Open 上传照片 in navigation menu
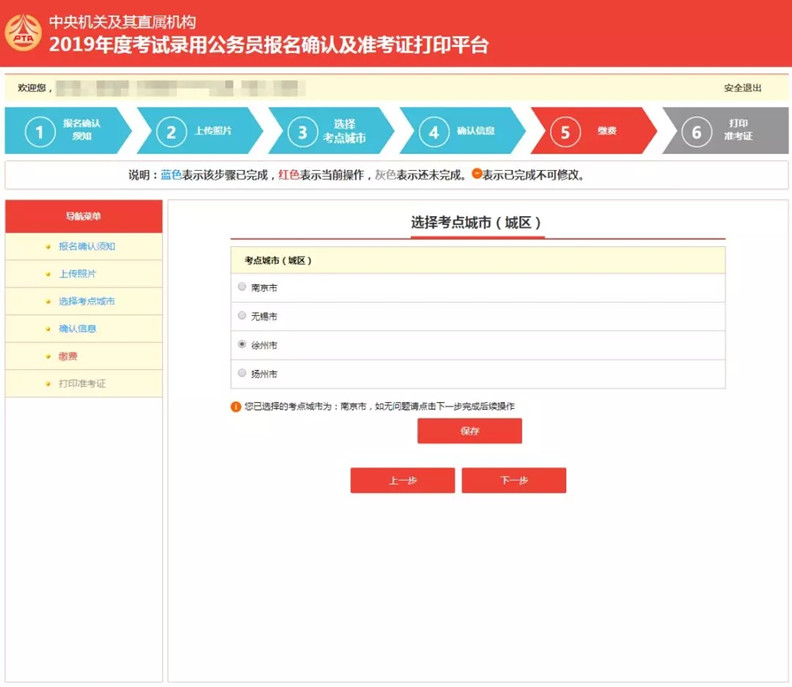 pyautogui.click(x=77, y=274)
